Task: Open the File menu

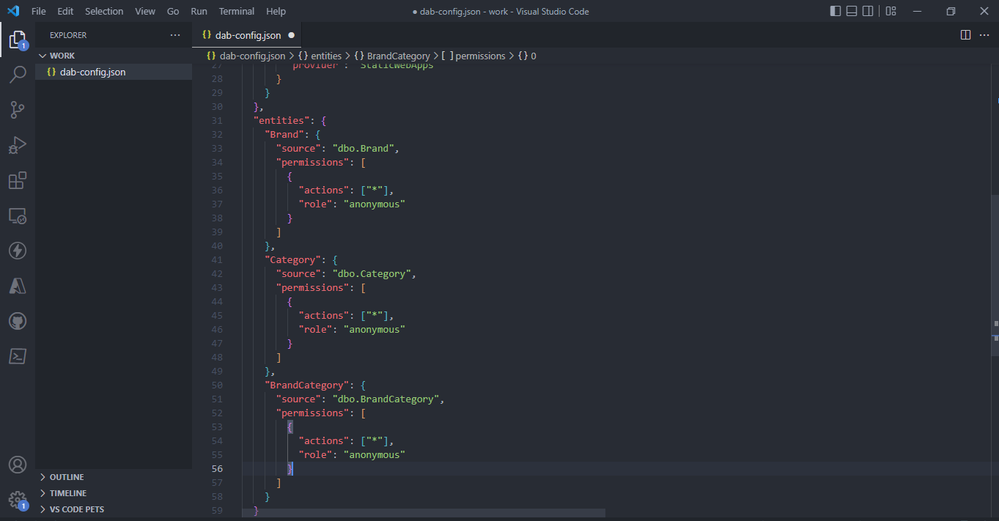Action: 38,11
